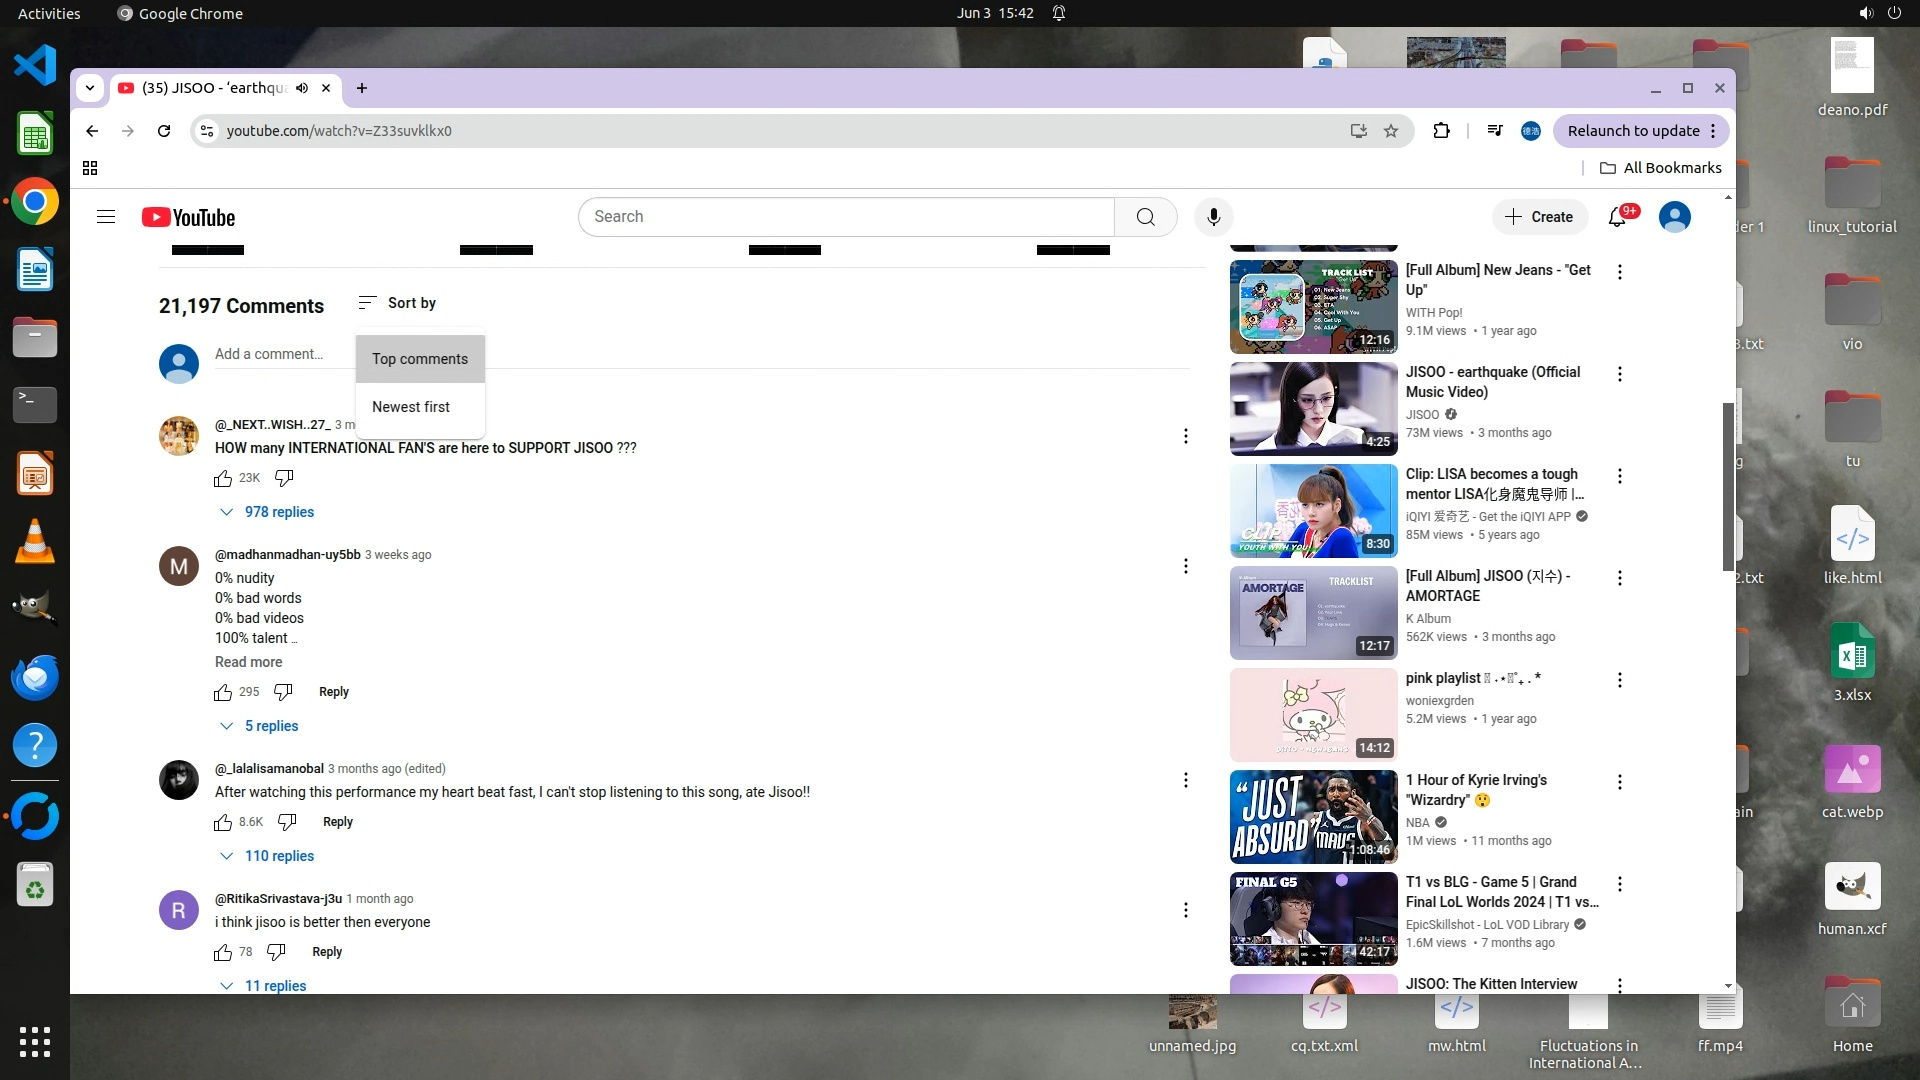Open the YouTube hamburger guide menu
The width and height of the screenshot is (1920, 1080).
click(106, 217)
